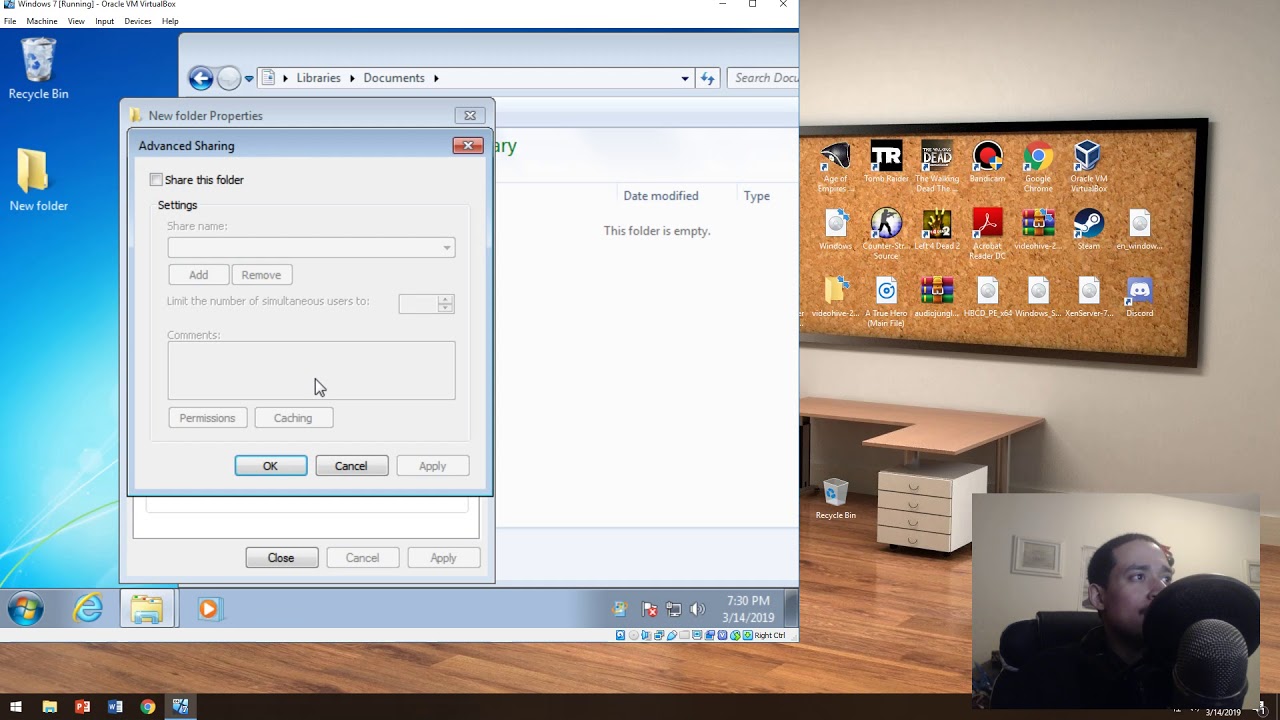Viewport: 1280px width, 720px height.
Task: Select New folder on VM desktop
Action: click(38, 180)
